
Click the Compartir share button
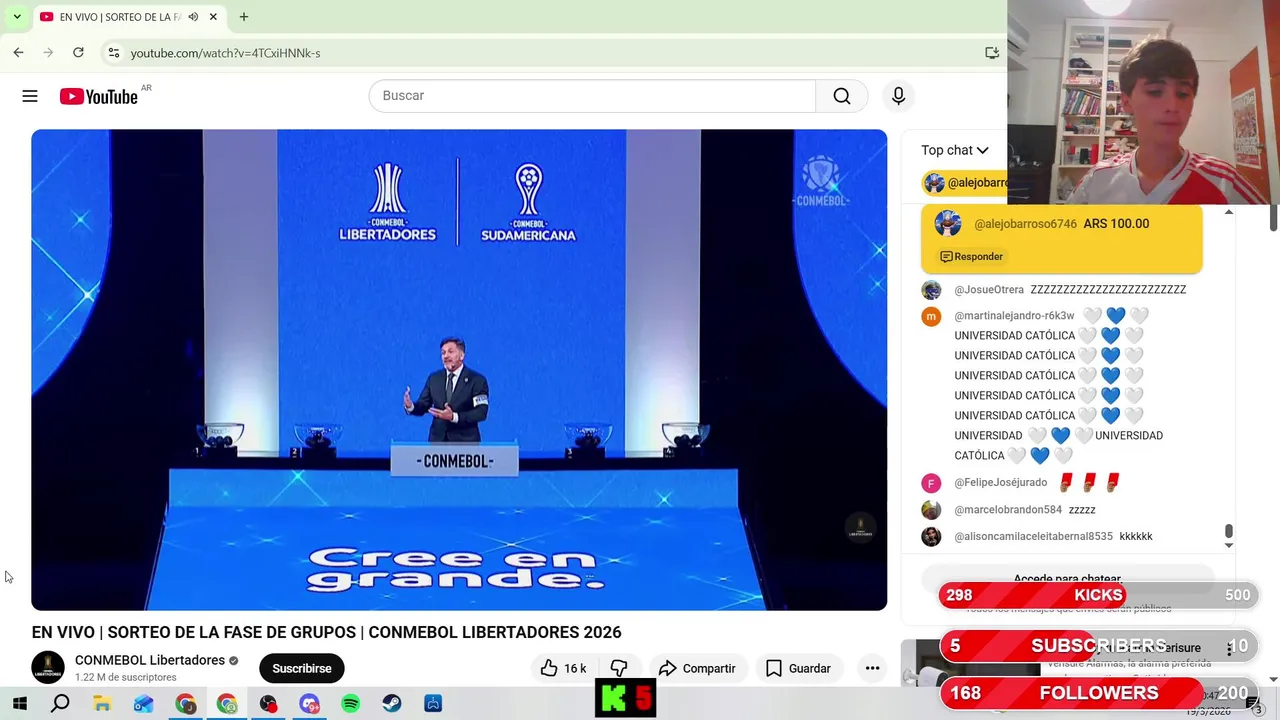[x=697, y=668]
